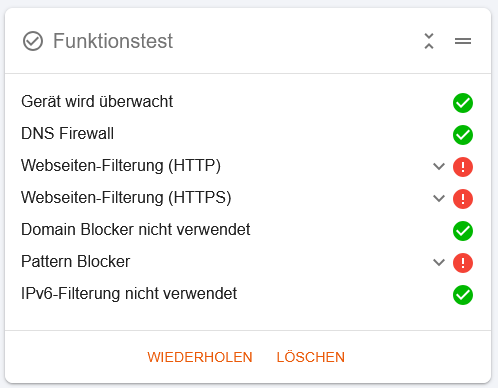Screen dimensions: 498x388
Task: Click the WIEDERHOLEN button
Action: click(200, 357)
